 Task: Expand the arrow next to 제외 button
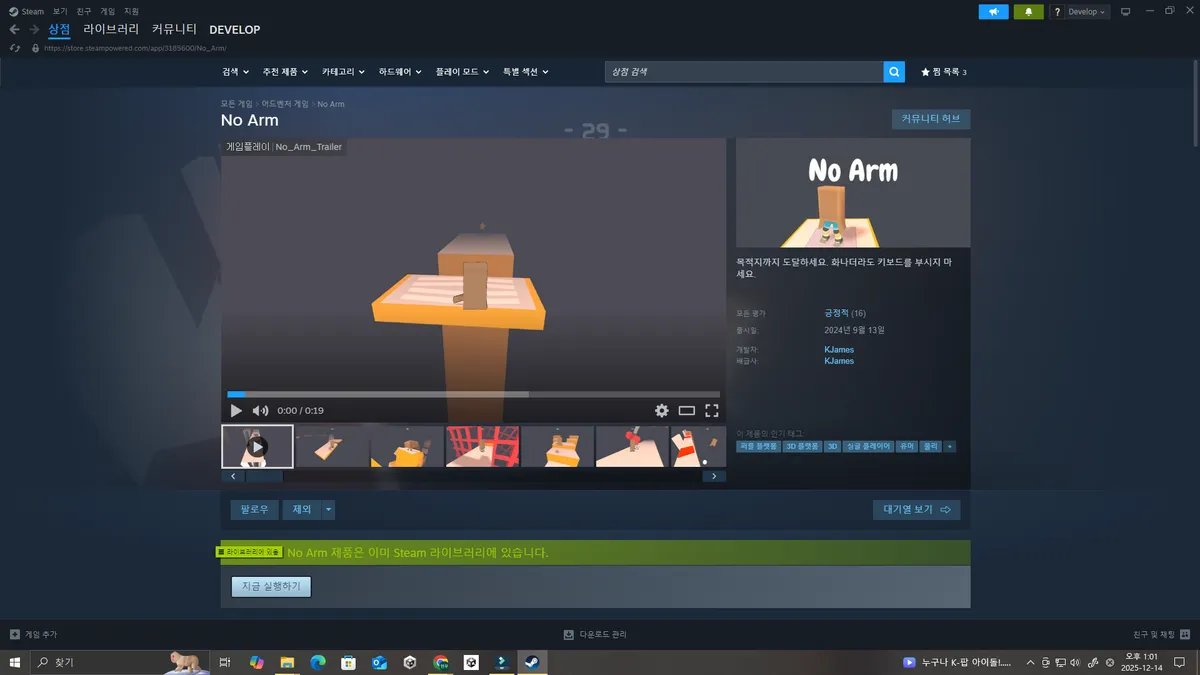pyautogui.click(x=329, y=510)
